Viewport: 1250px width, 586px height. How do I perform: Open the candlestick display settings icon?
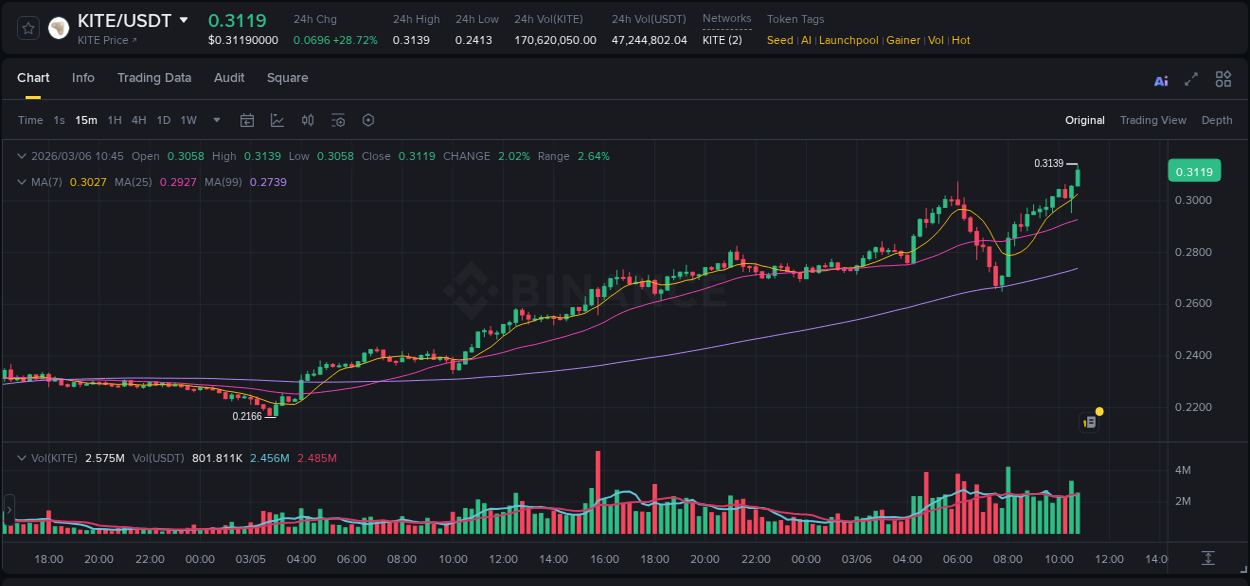coord(307,120)
